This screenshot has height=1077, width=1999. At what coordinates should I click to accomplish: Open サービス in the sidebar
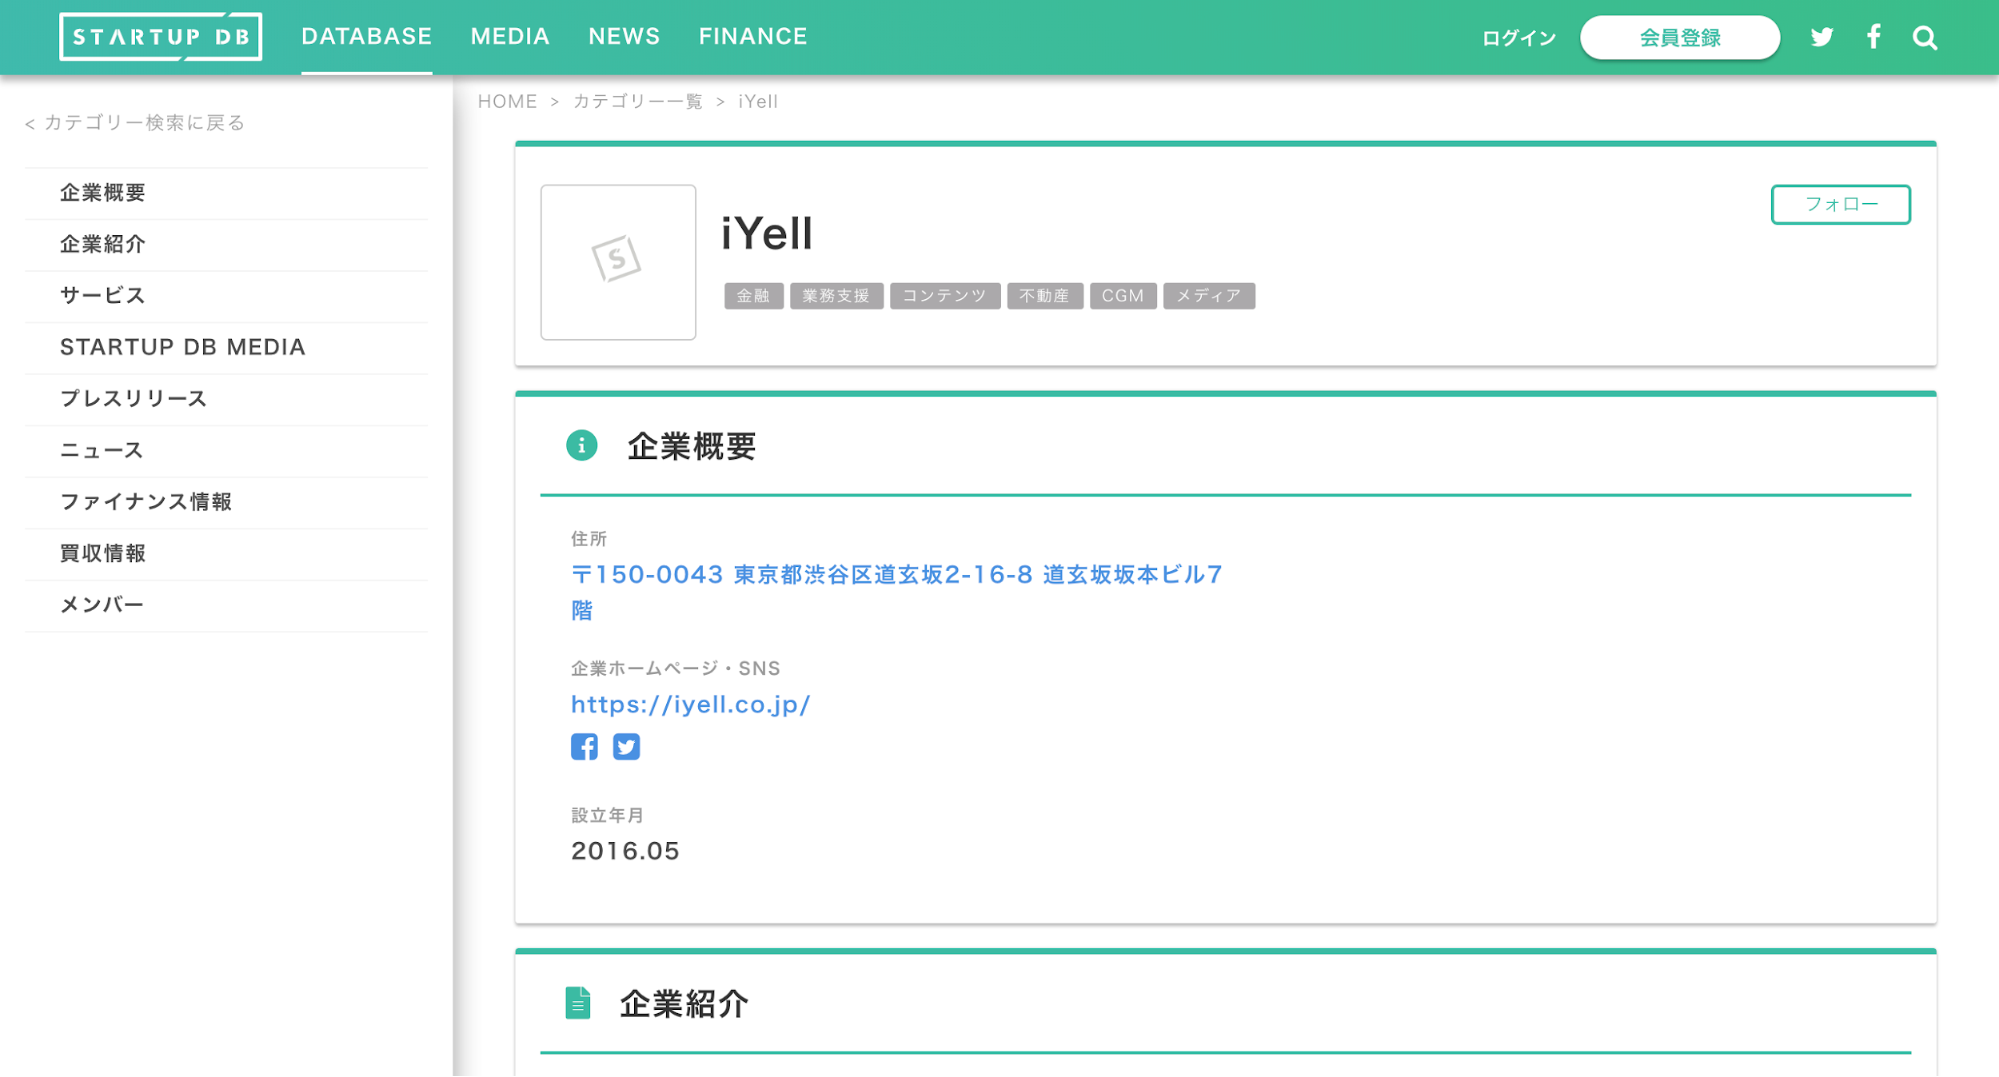tap(226, 296)
